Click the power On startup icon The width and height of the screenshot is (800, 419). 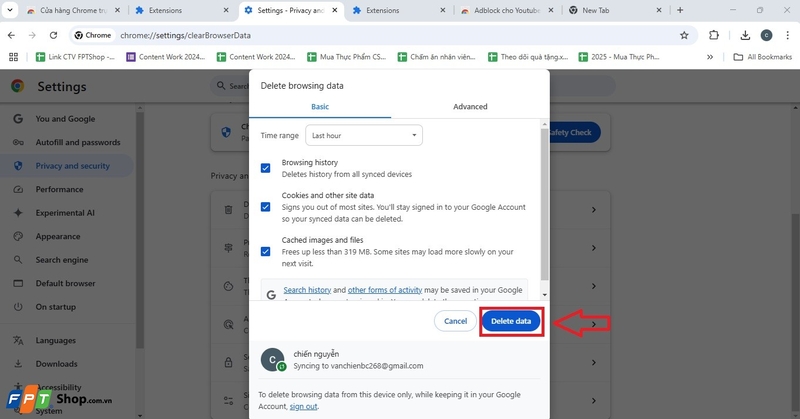tap(18, 307)
